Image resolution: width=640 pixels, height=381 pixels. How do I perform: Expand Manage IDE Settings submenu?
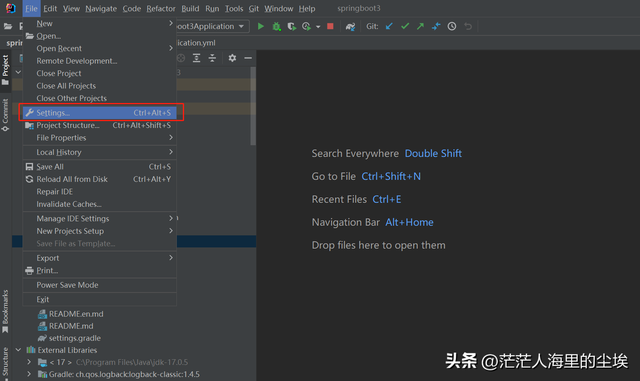100,219
